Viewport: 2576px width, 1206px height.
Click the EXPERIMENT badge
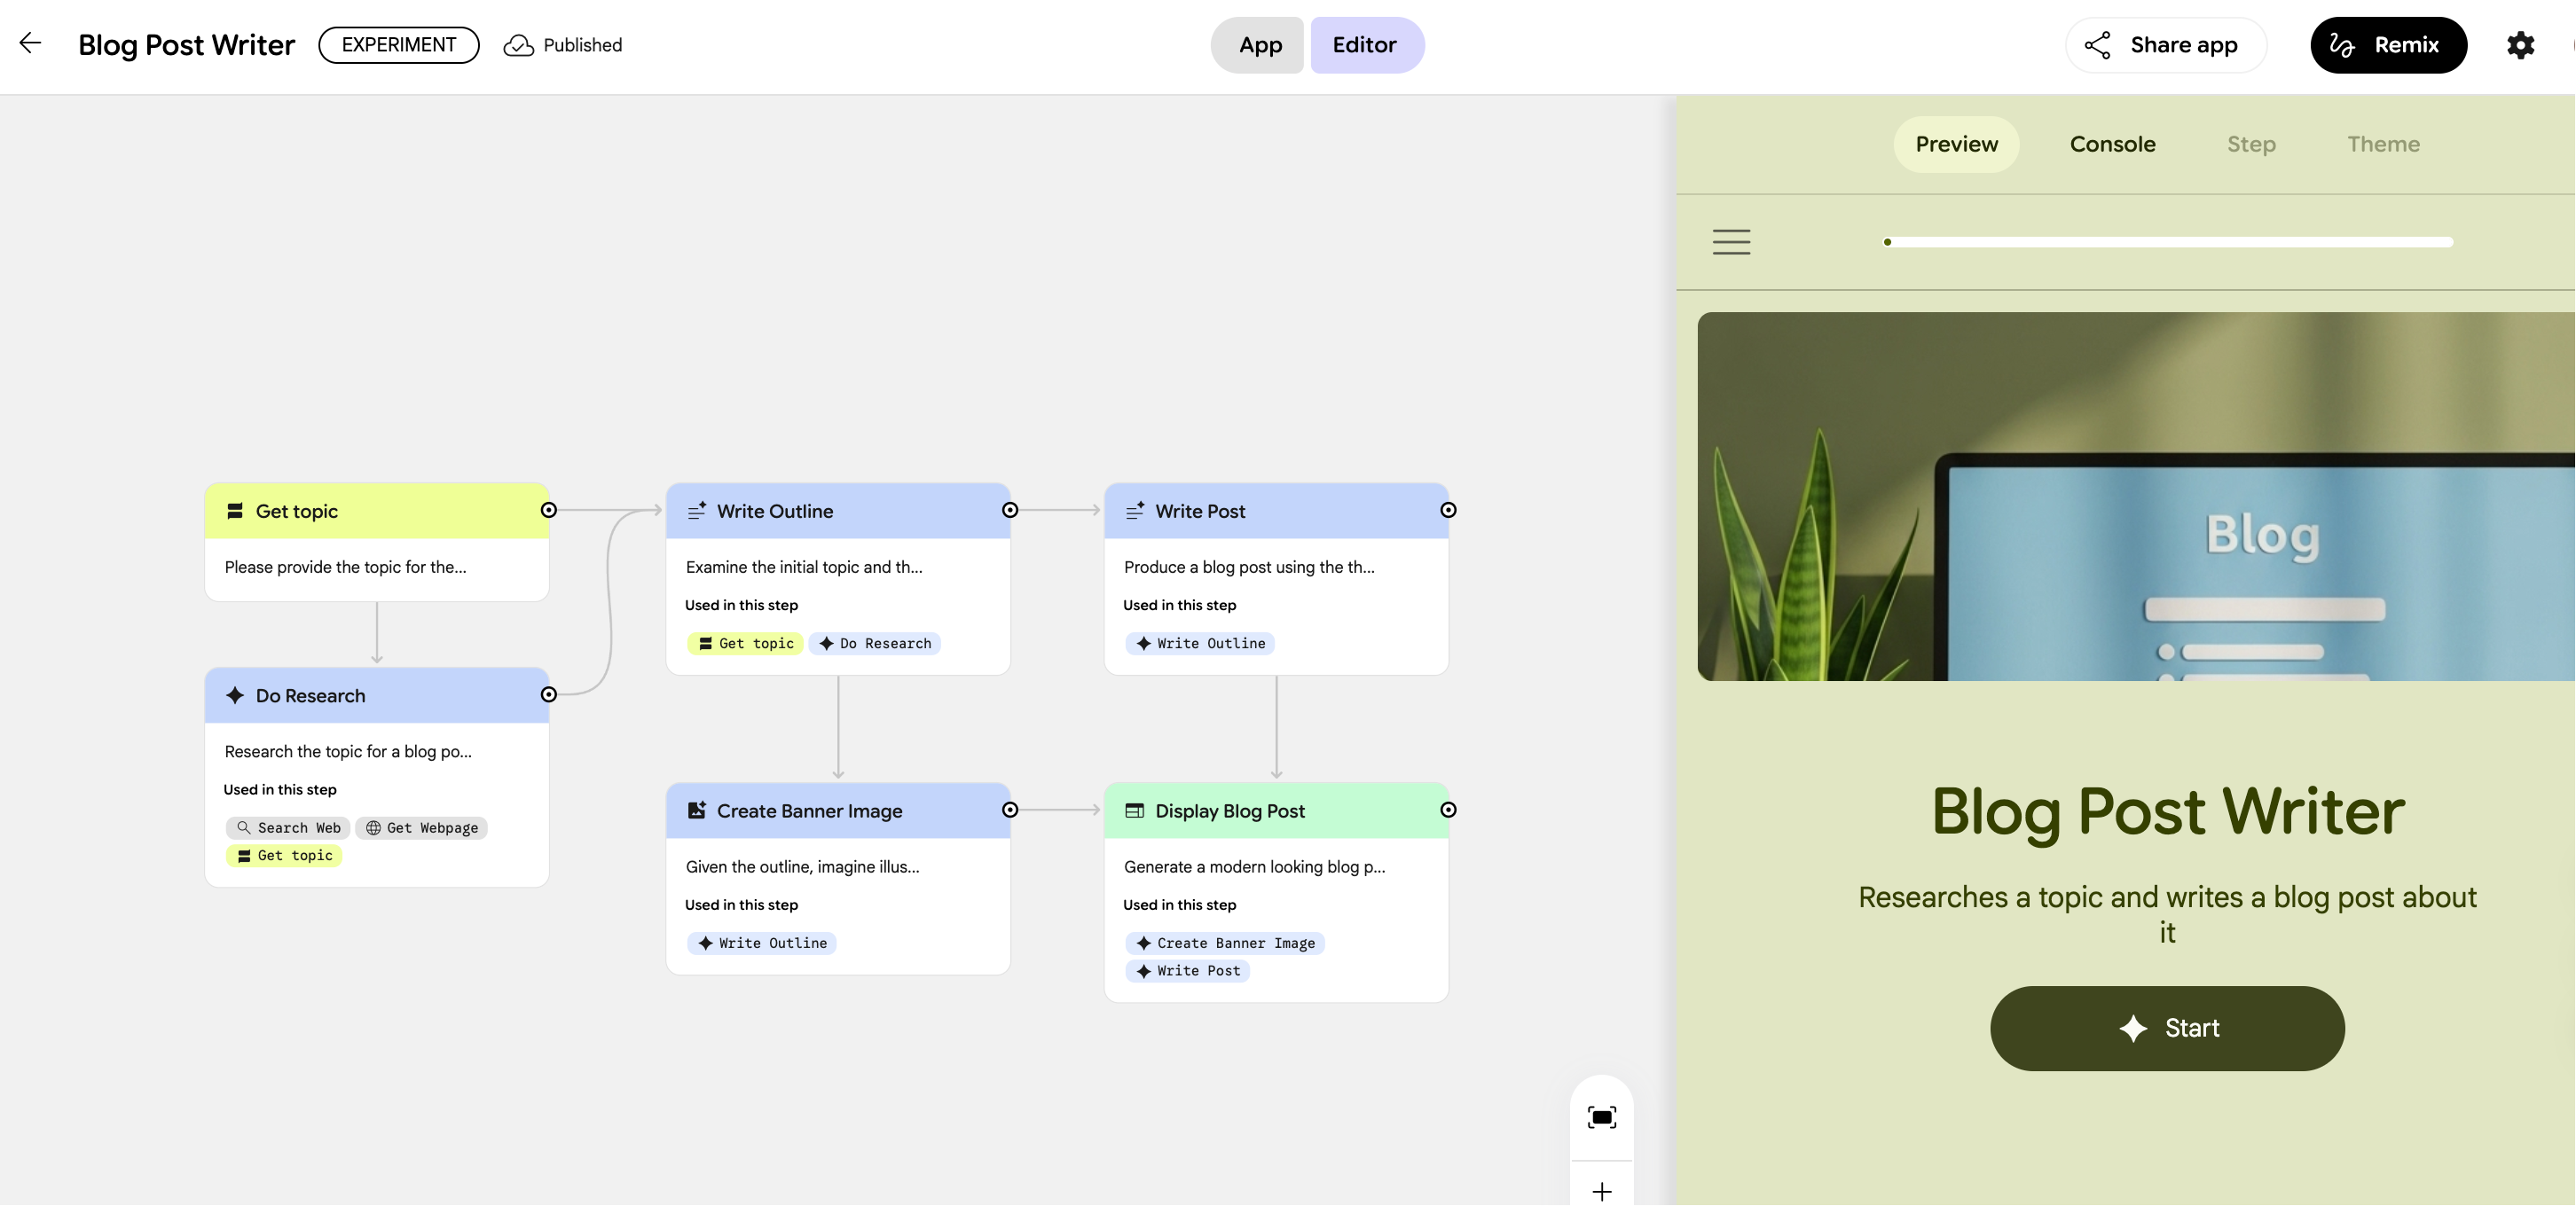coord(398,45)
